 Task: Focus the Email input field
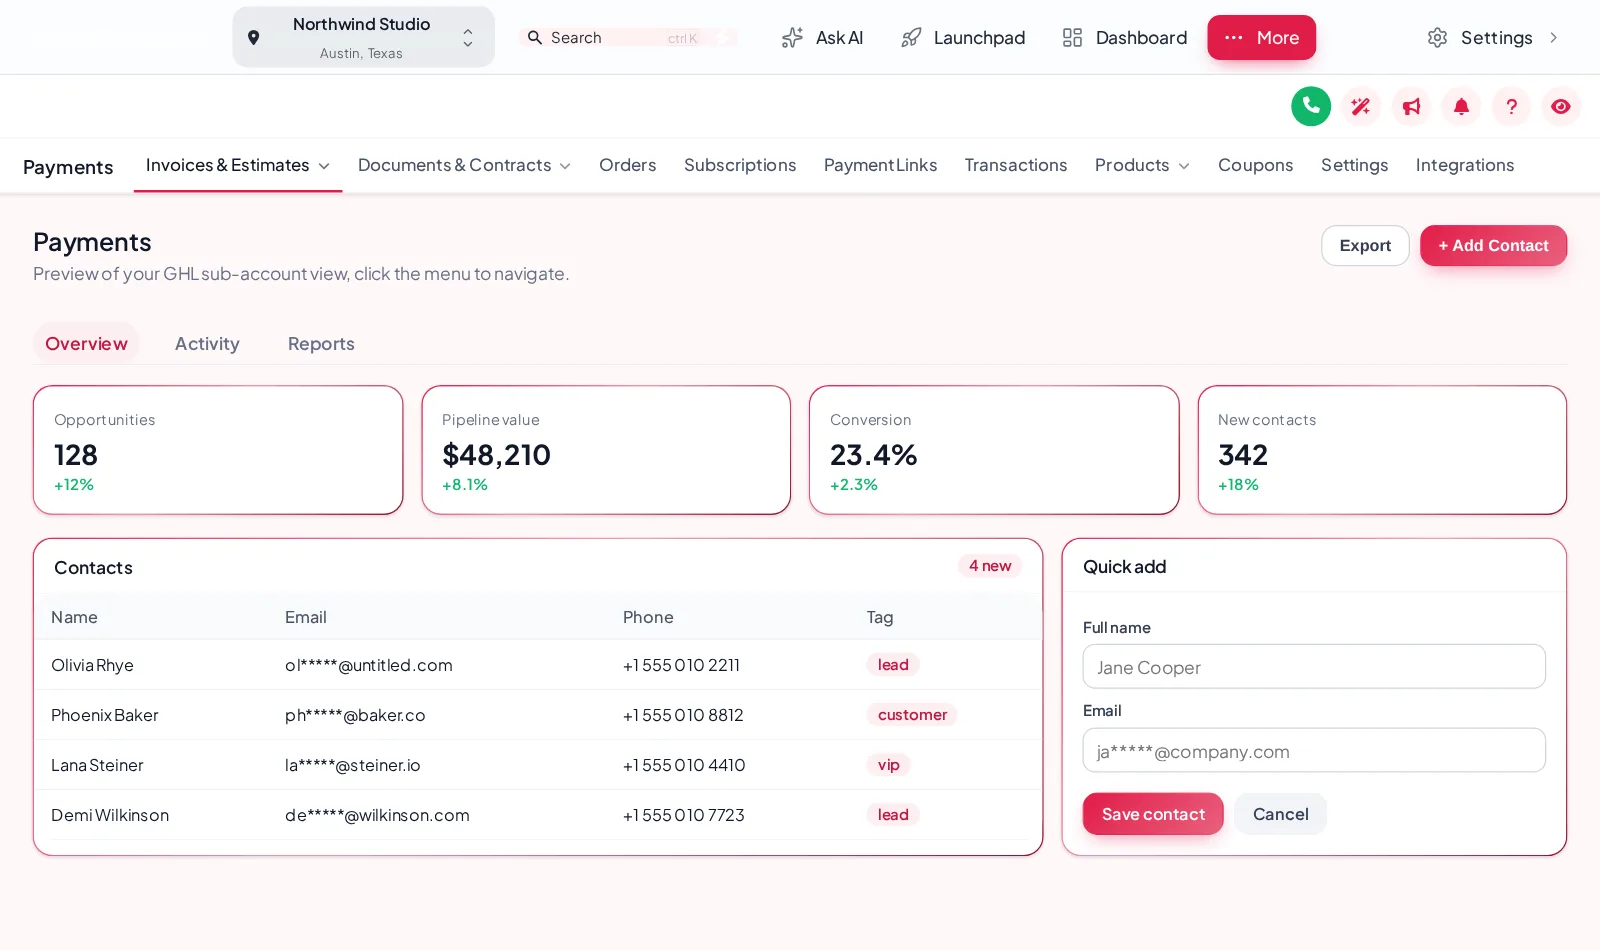(1314, 751)
